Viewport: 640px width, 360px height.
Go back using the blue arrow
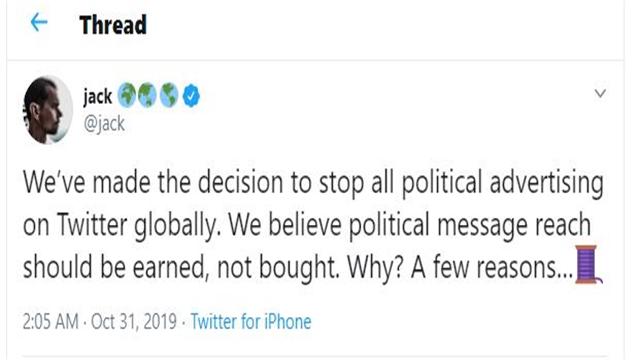click(39, 22)
